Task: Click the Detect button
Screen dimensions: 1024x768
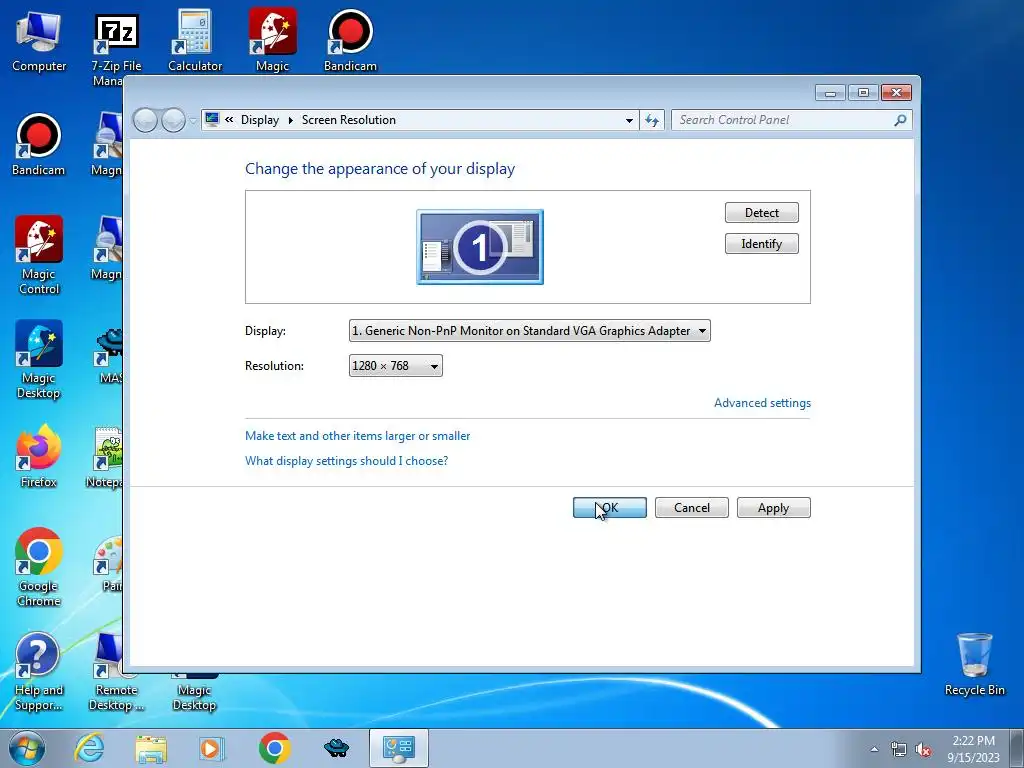Action: coord(761,213)
